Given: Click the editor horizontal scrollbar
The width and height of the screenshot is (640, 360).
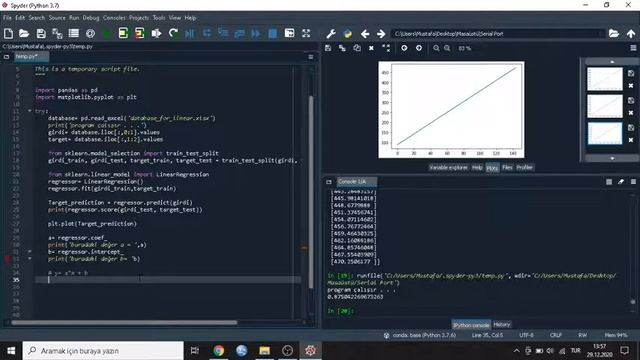Looking at the screenshot, I should tap(124, 322).
